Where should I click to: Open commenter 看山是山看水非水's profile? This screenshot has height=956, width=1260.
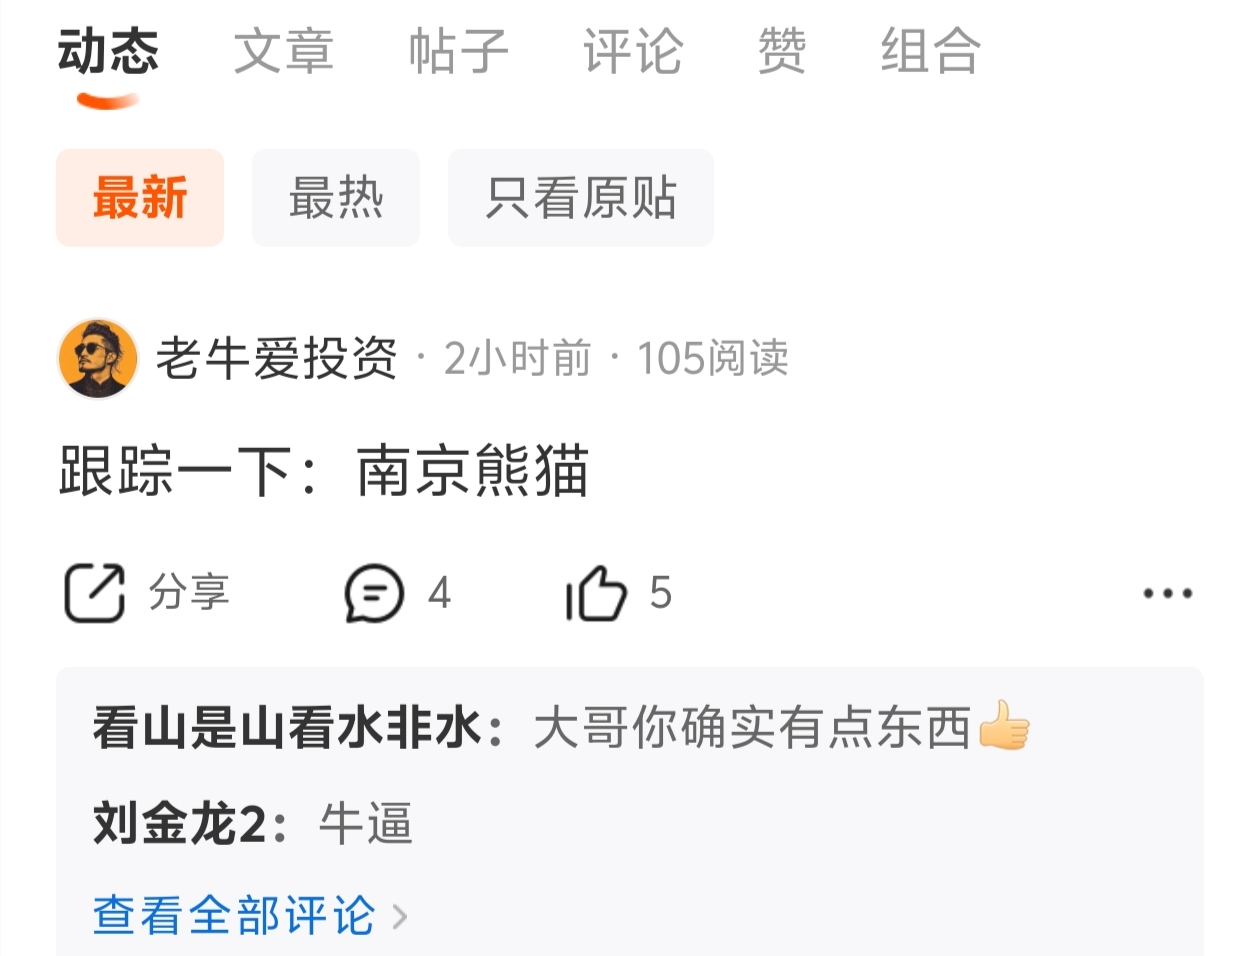288,727
